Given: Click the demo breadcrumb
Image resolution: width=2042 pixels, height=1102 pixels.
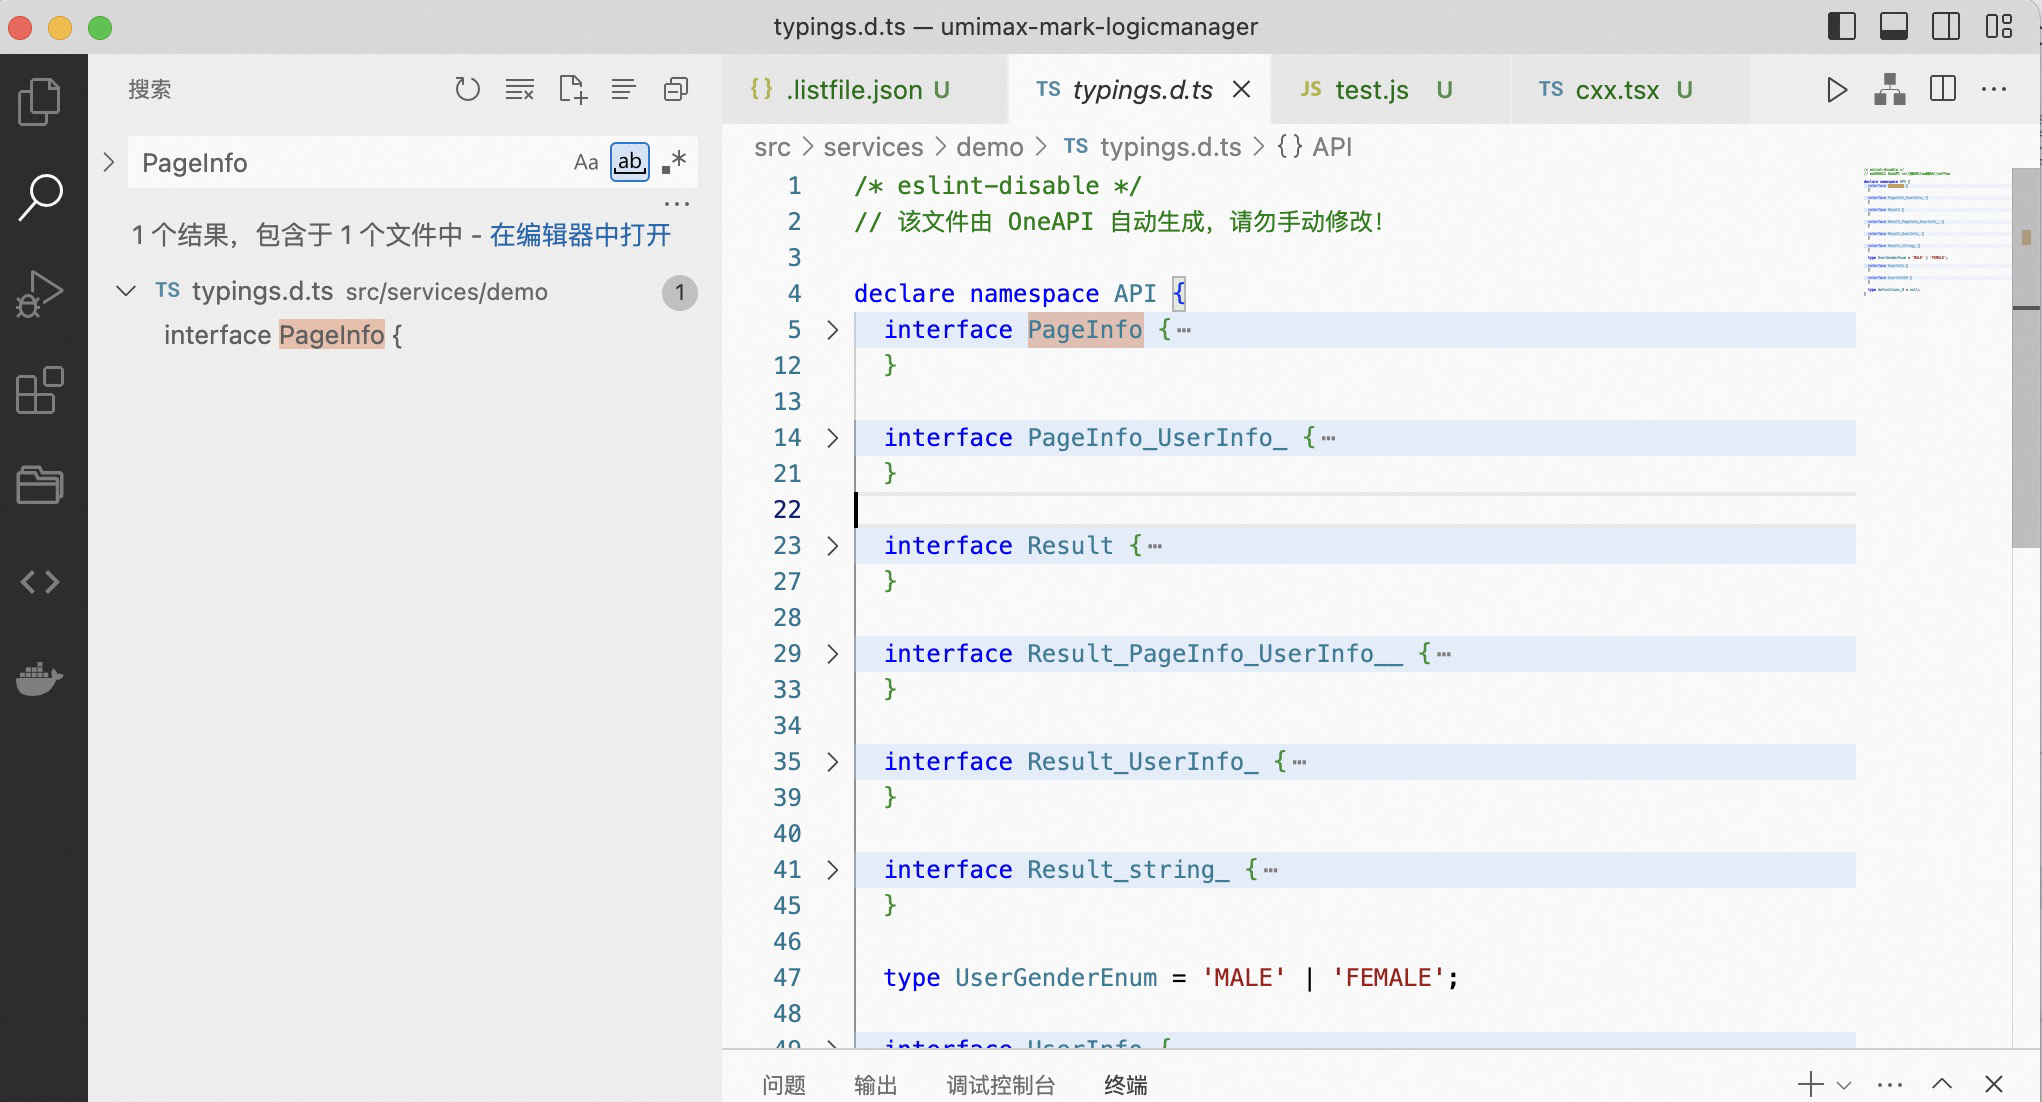Looking at the screenshot, I should [x=990, y=147].
